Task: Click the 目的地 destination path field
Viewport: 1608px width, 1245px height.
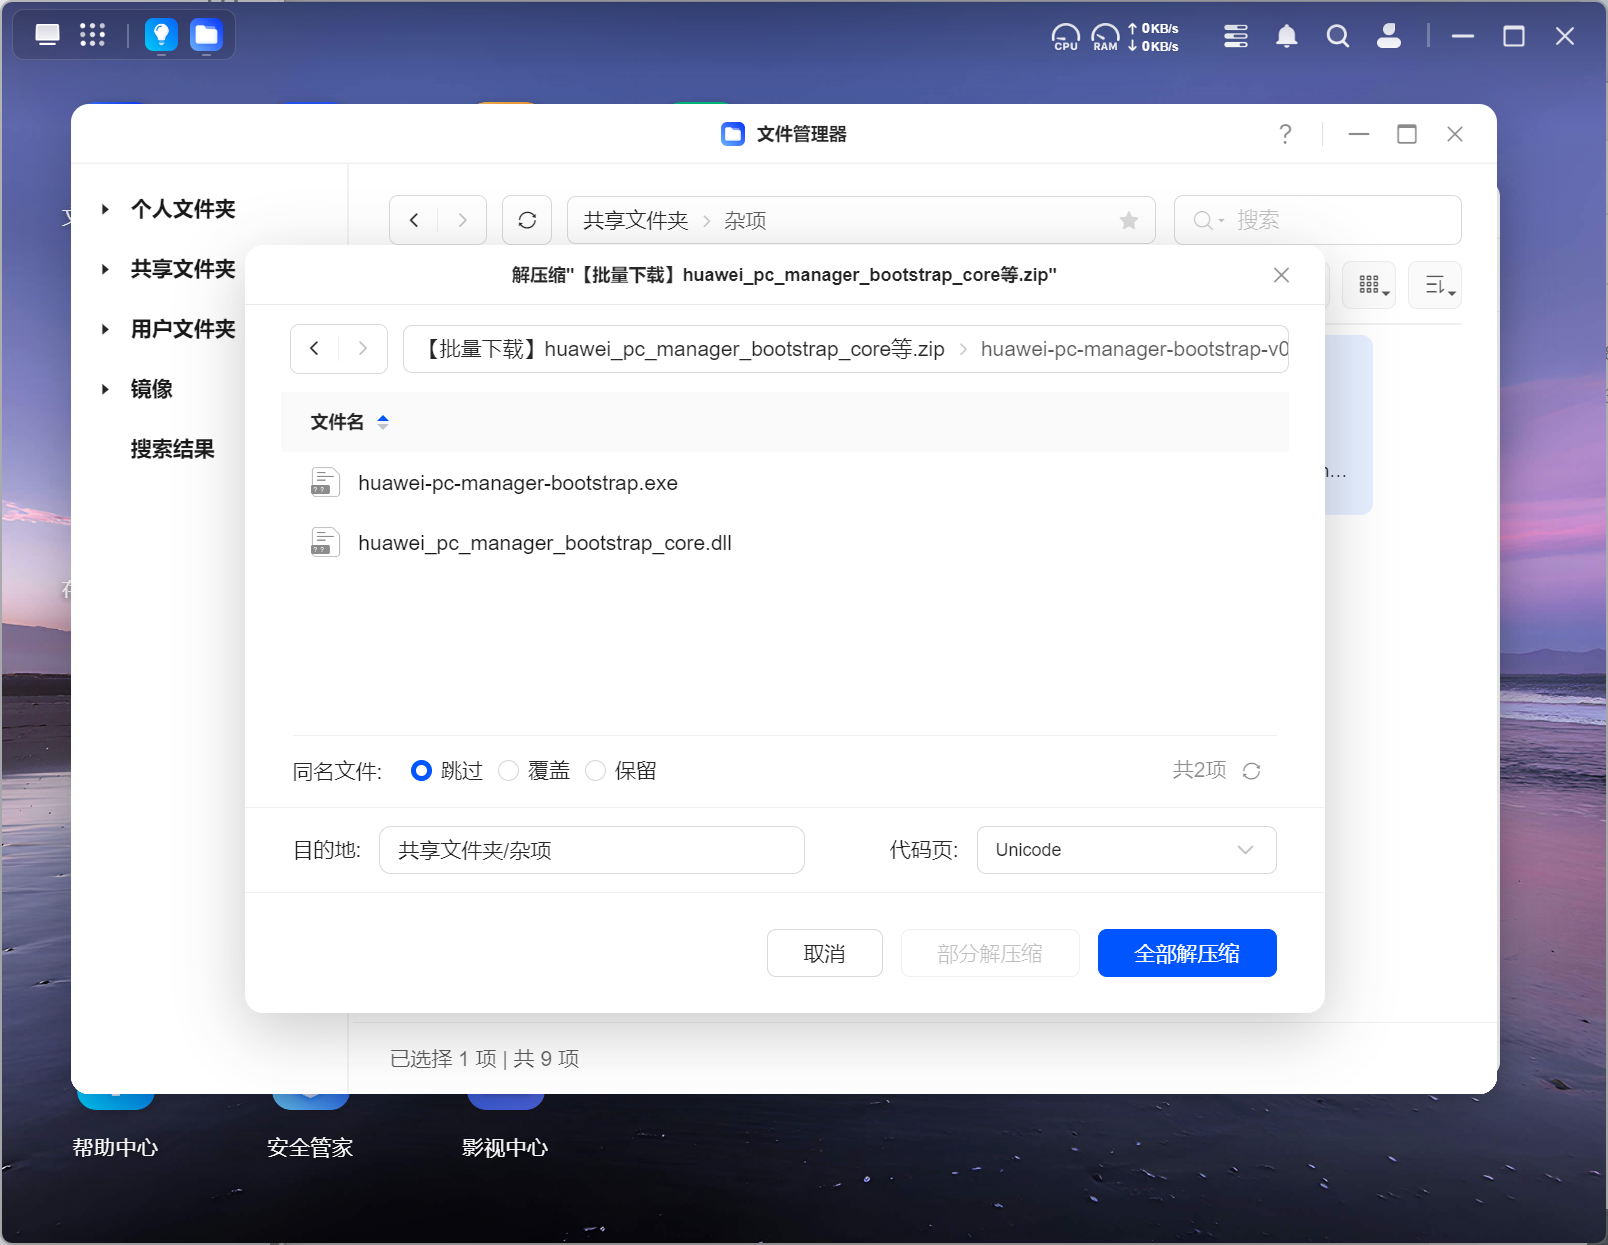Action: pyautogui.click(x=592, y=850)
